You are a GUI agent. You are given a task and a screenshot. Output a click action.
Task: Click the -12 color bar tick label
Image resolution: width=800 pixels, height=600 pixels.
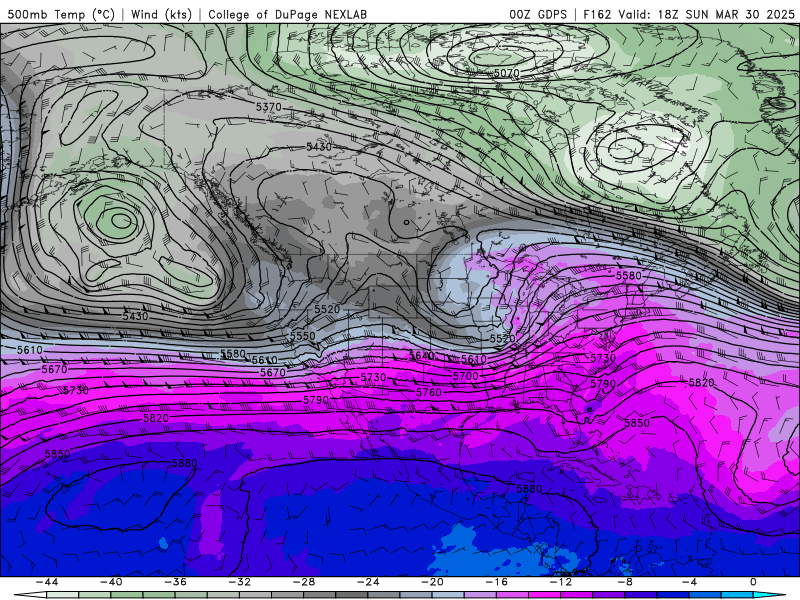coord(561,582)
